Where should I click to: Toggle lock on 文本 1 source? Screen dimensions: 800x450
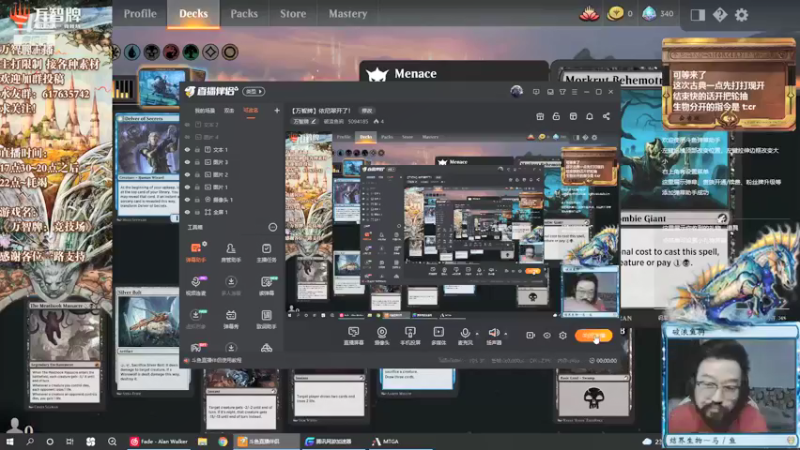(197, 149)
